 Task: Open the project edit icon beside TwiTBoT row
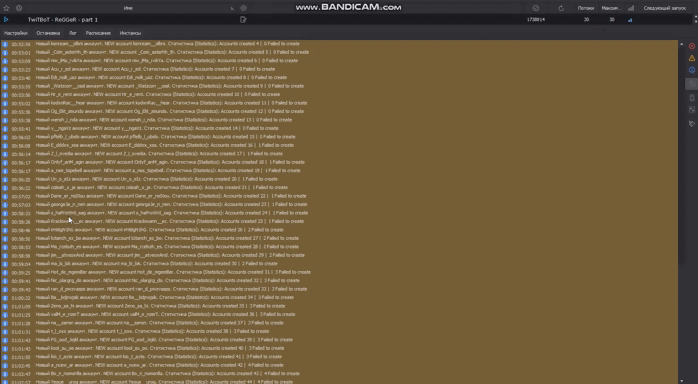[x=243, y=20]
